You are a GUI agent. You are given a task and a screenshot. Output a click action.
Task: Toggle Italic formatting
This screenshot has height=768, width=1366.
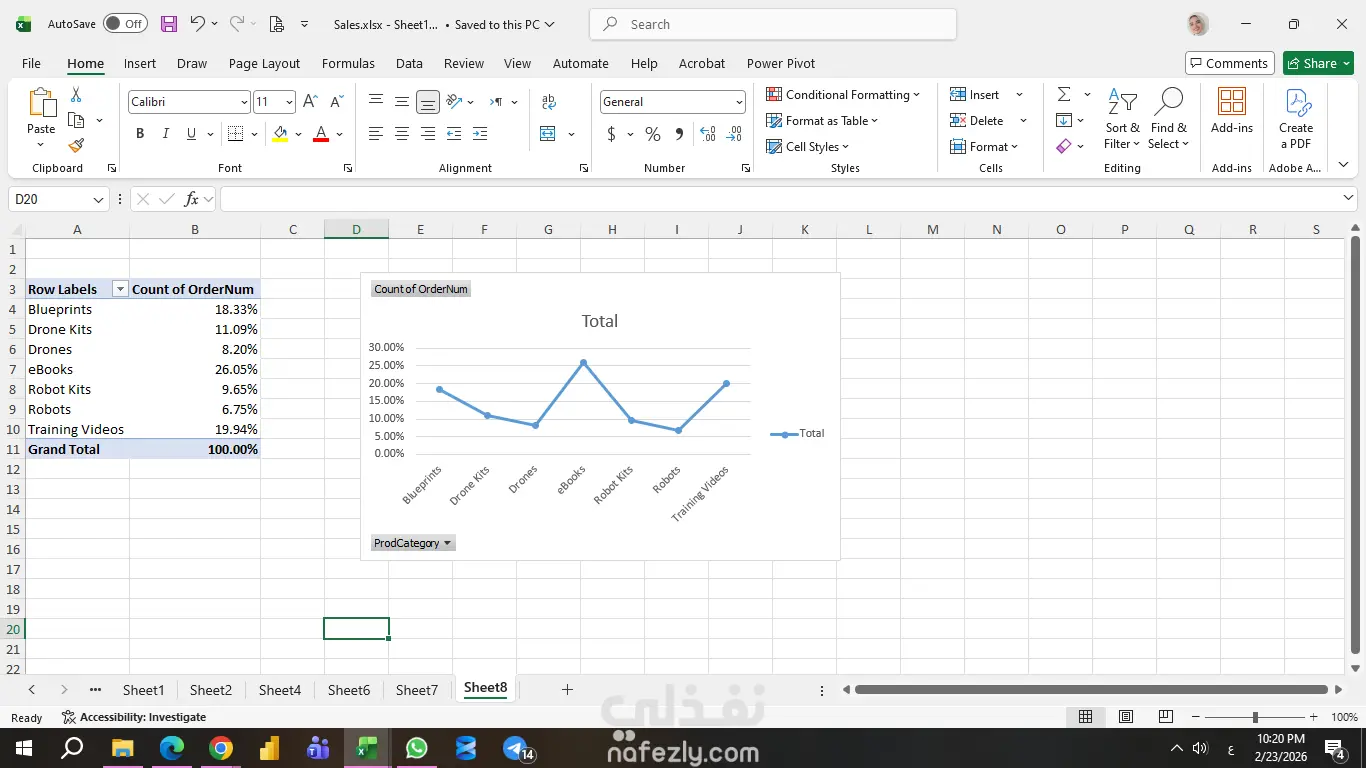coord(165,134)
